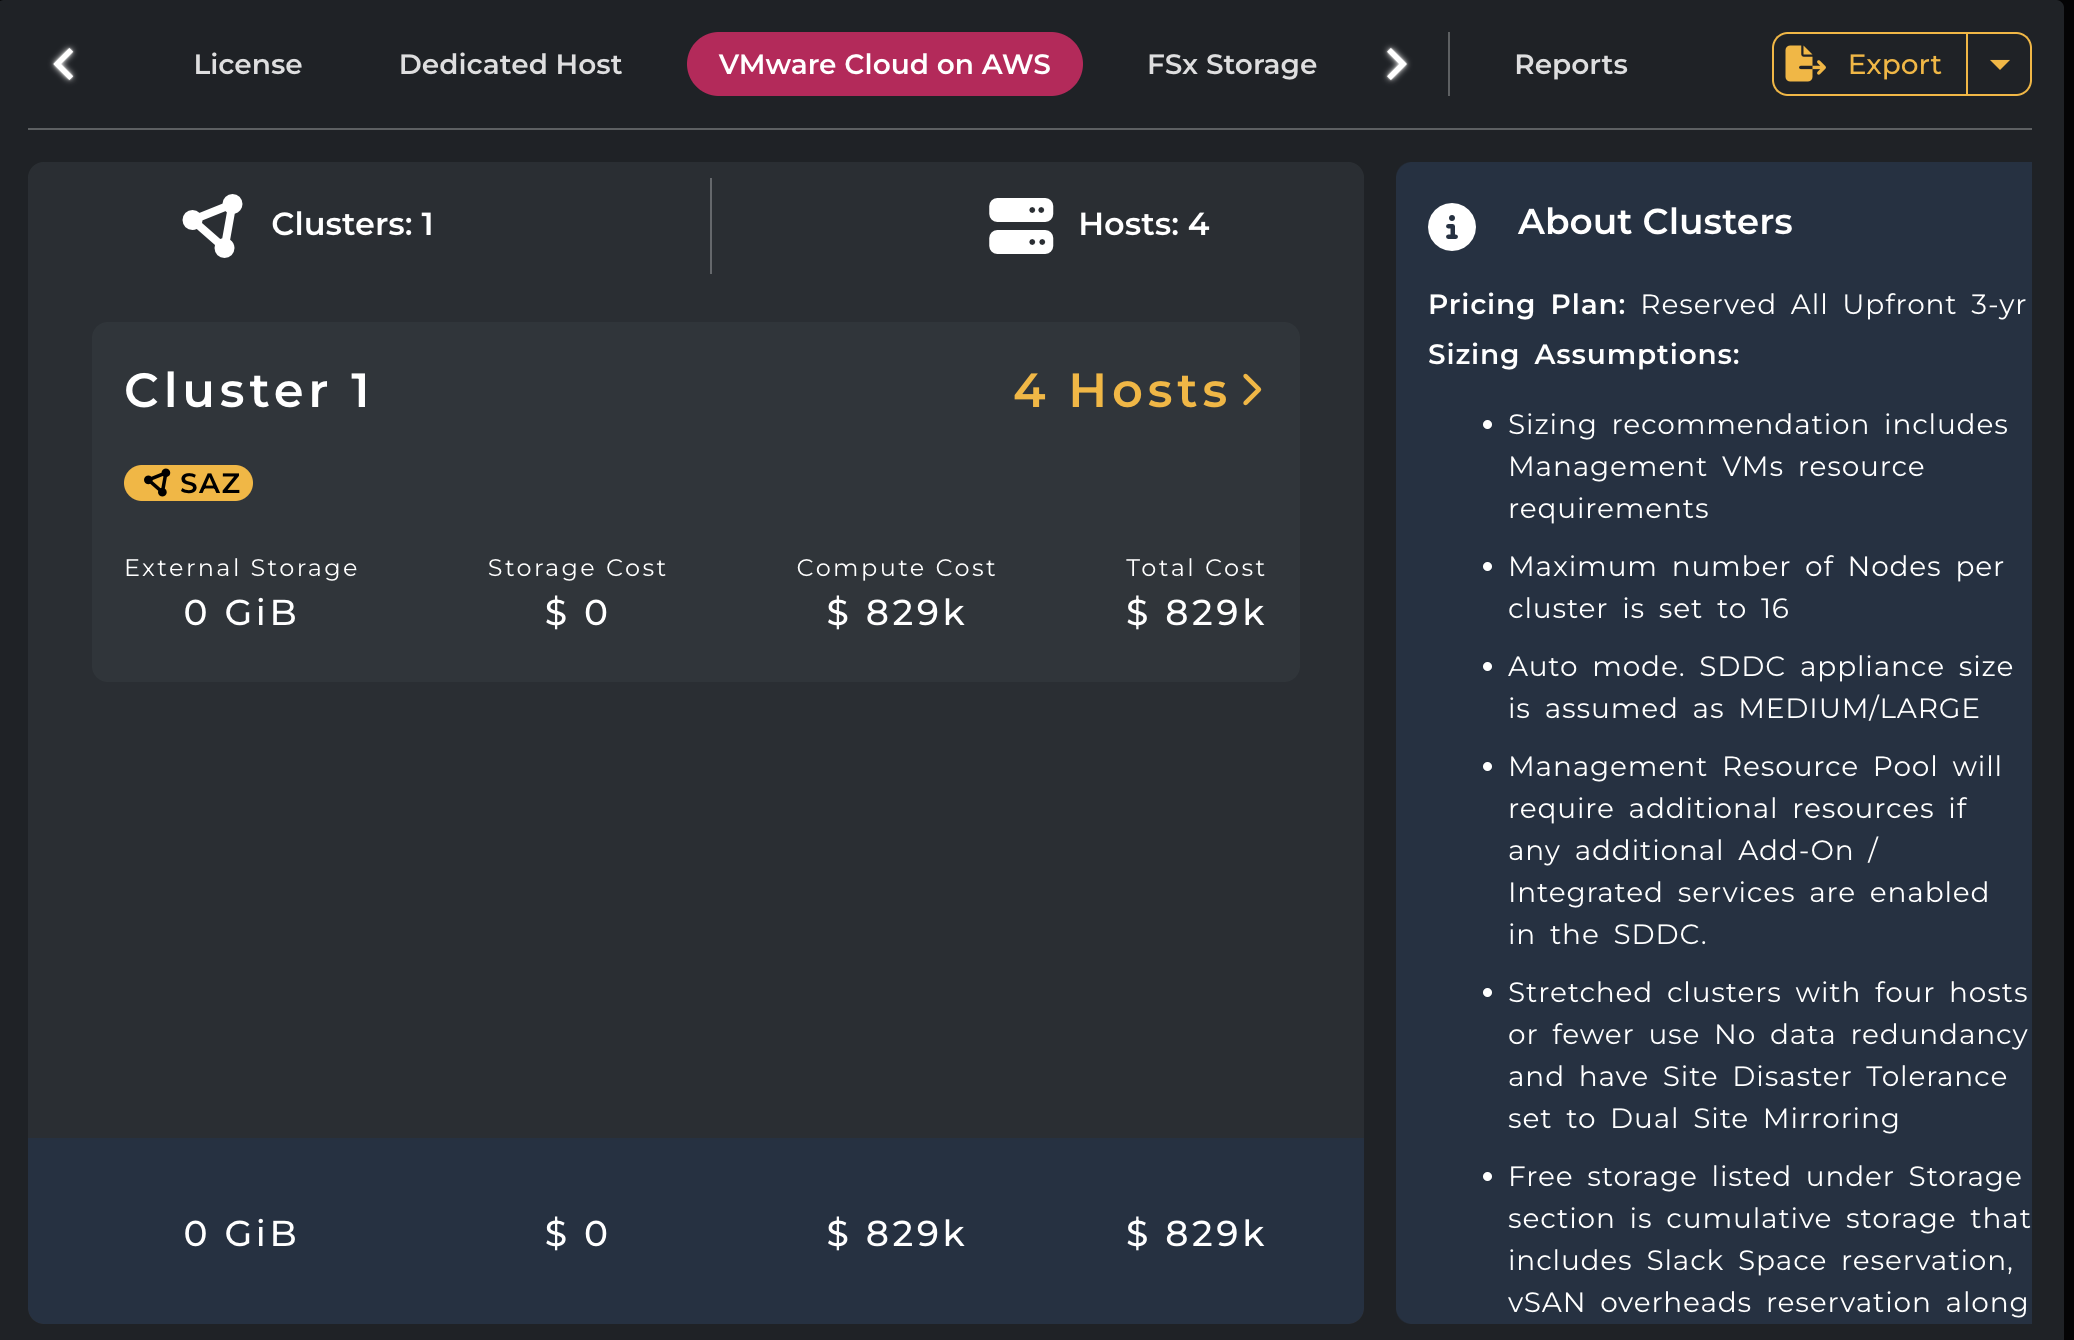Switch to the Dedicated Host tab

(x=510, y=64)
